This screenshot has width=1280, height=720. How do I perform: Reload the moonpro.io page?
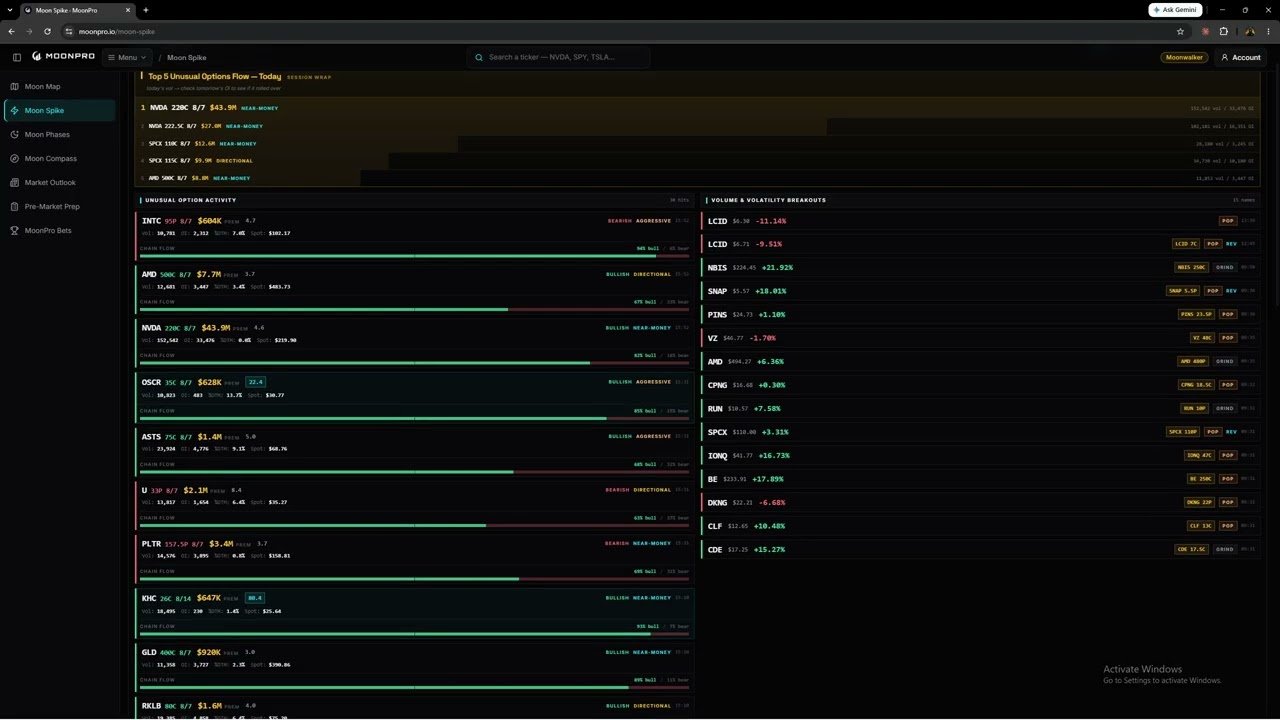pos(47,31)
